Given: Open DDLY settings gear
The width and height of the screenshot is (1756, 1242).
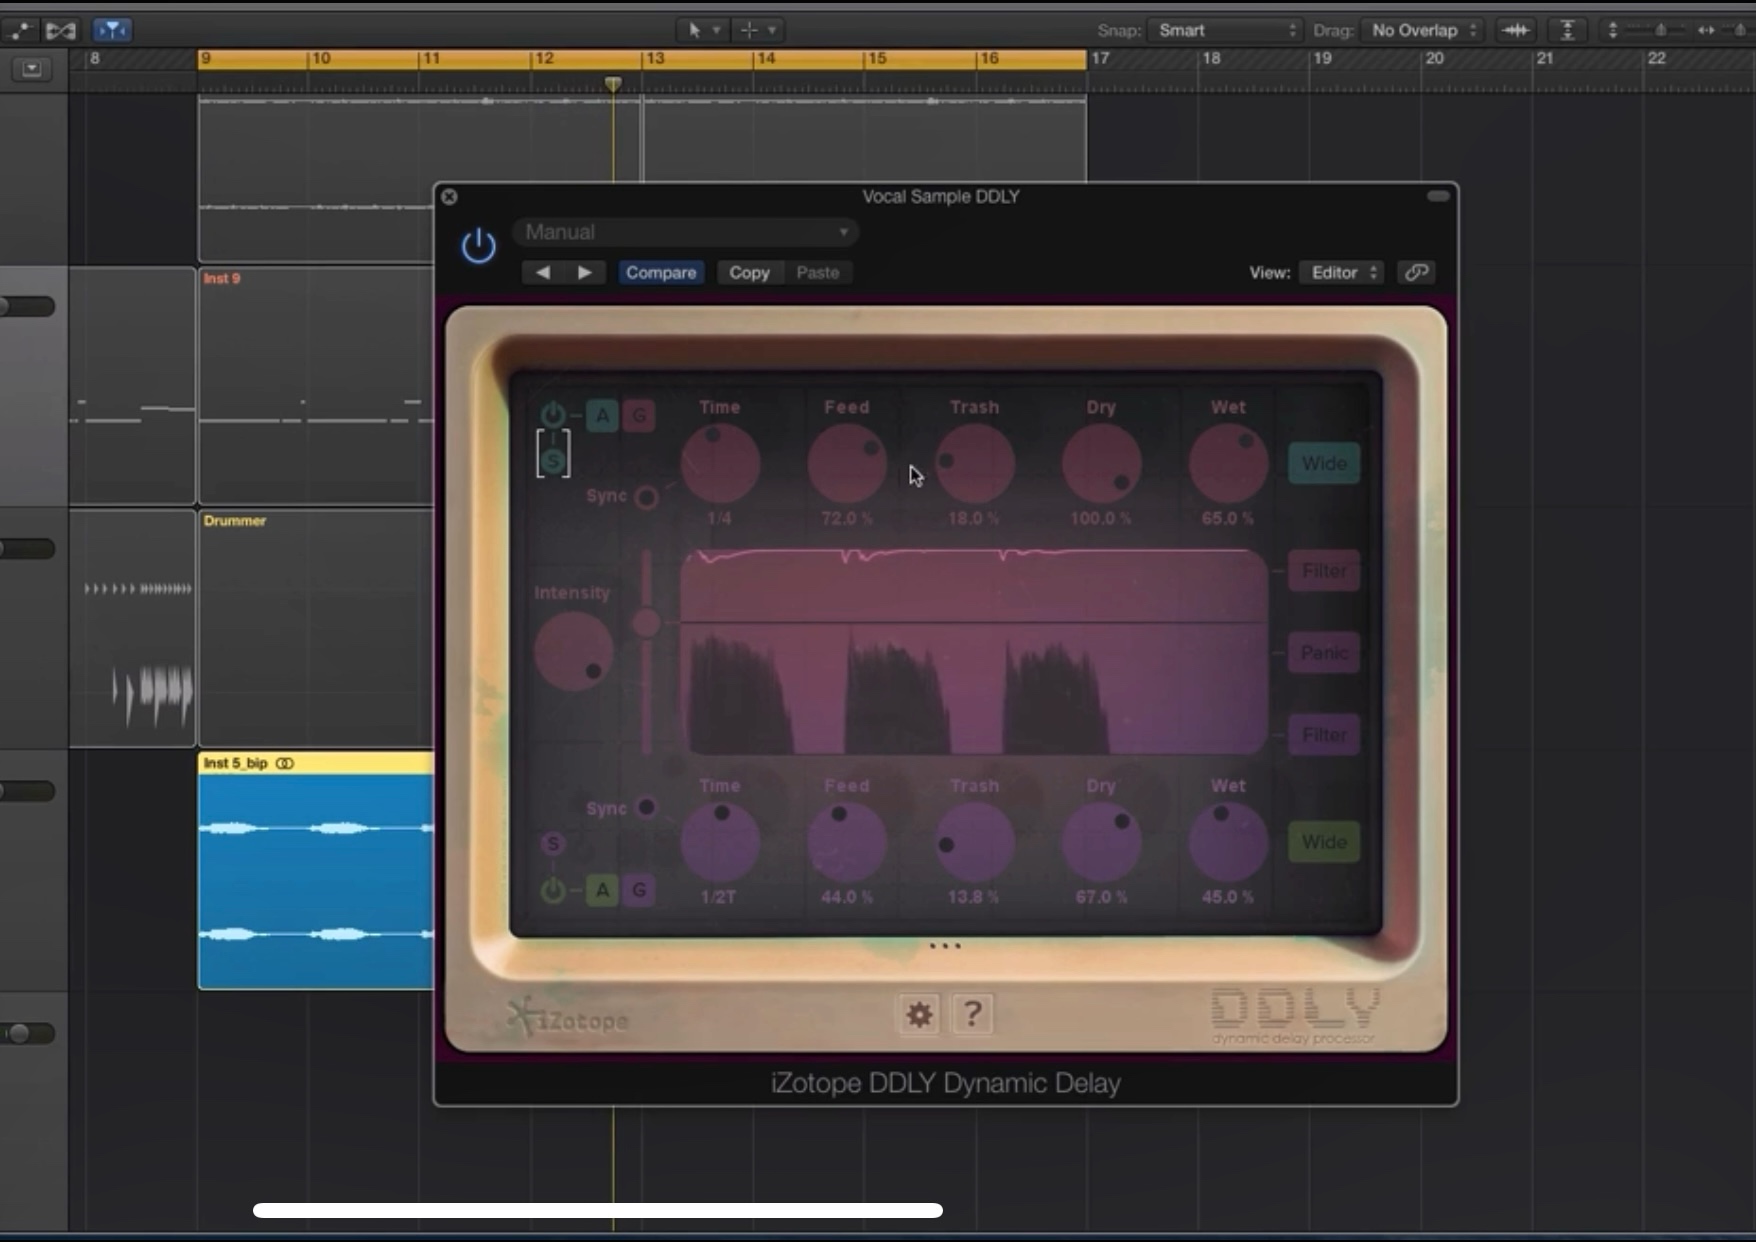Looking at the screenshot, I should coord(919,1015).
